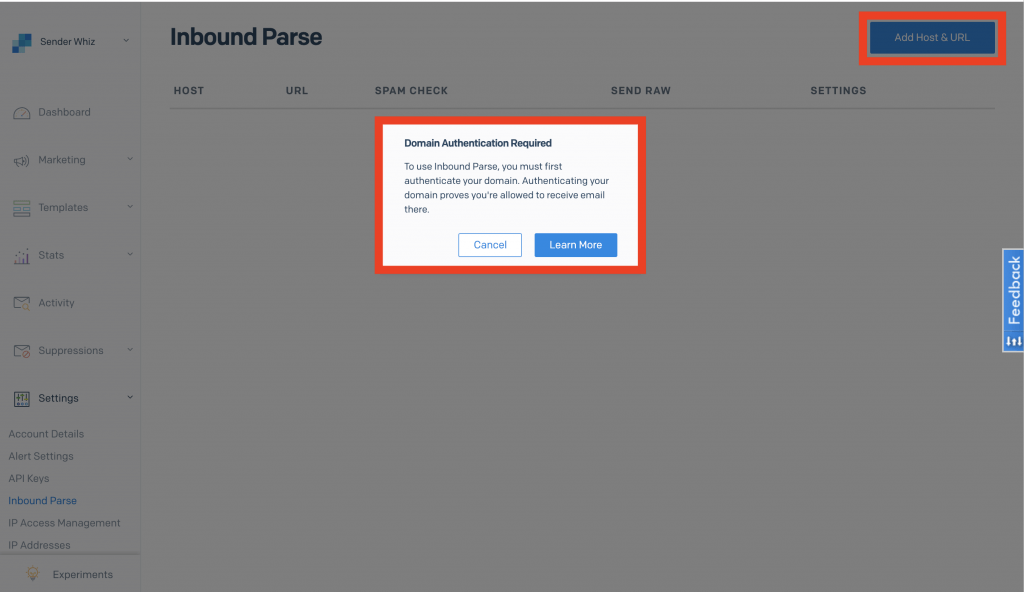Expand the Marketing menu chevron
The image size is (1024, 592).
[130, 159]
